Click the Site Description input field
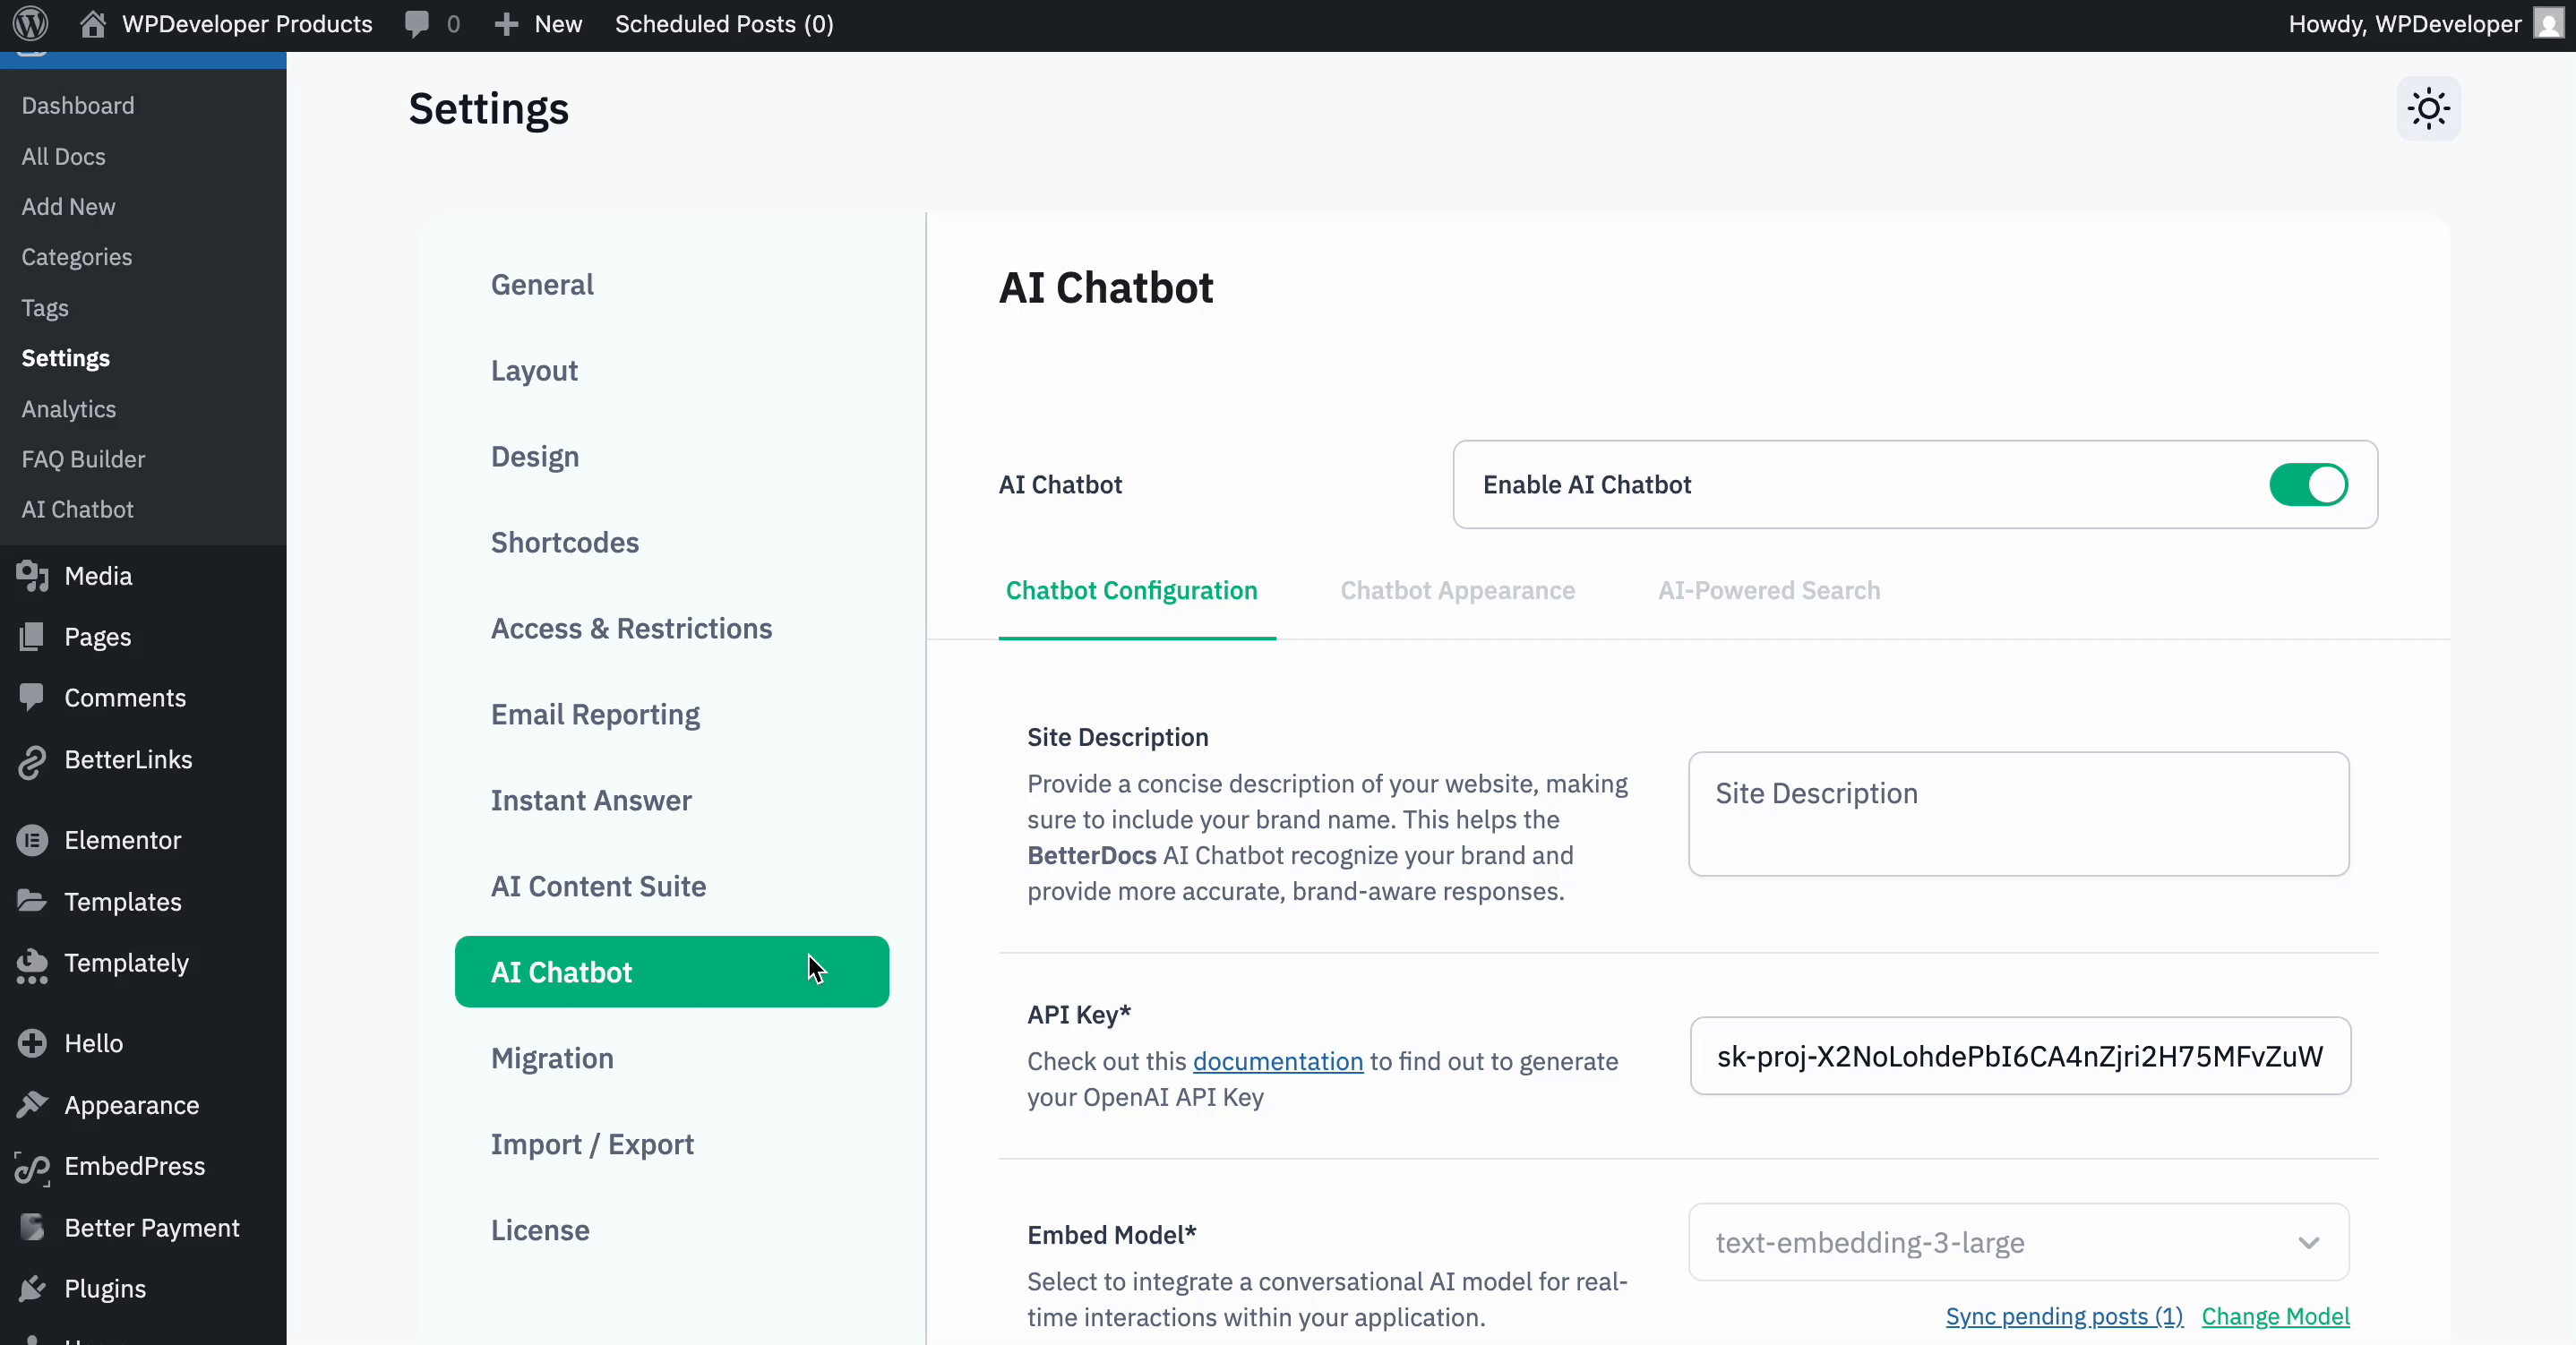Image resolution: width=2576 pixels, height=1345 pixels. click(x=2018, y=813)
